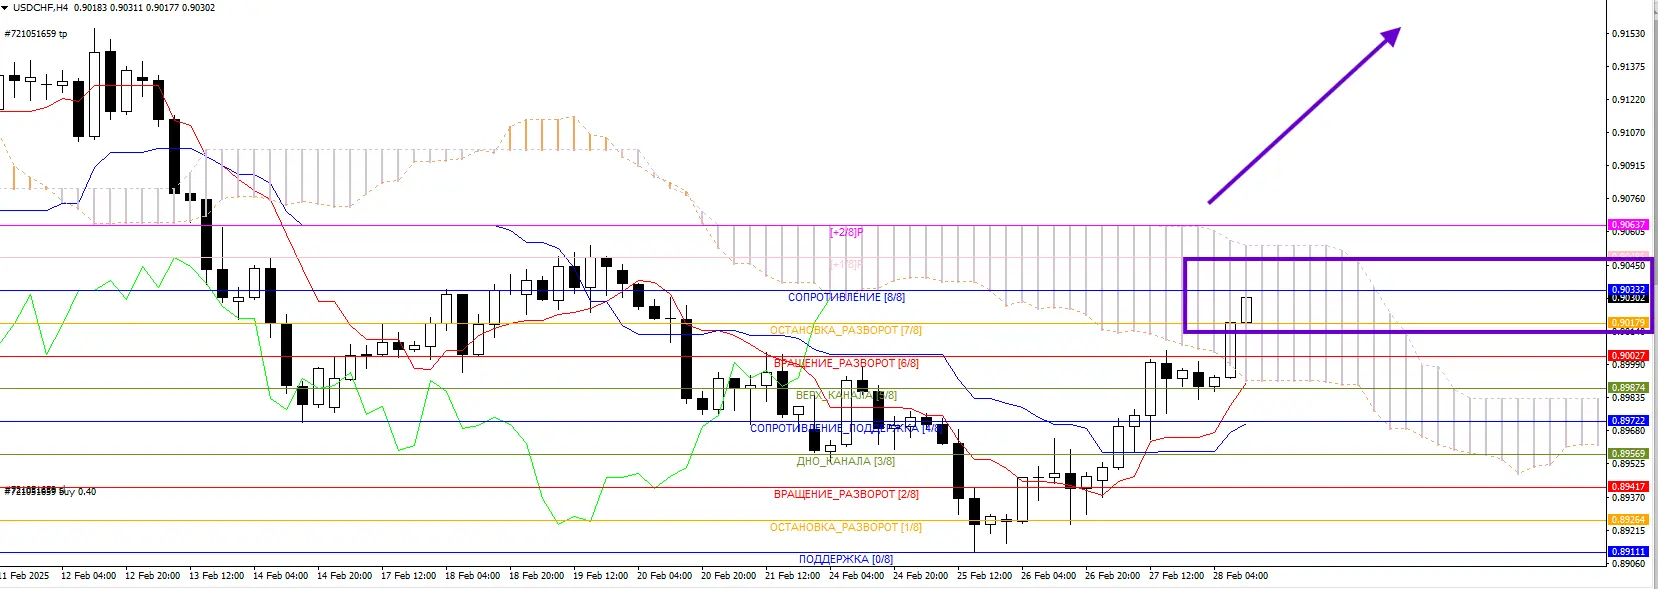Select the #721051659 tp order label

coord(36,34)
